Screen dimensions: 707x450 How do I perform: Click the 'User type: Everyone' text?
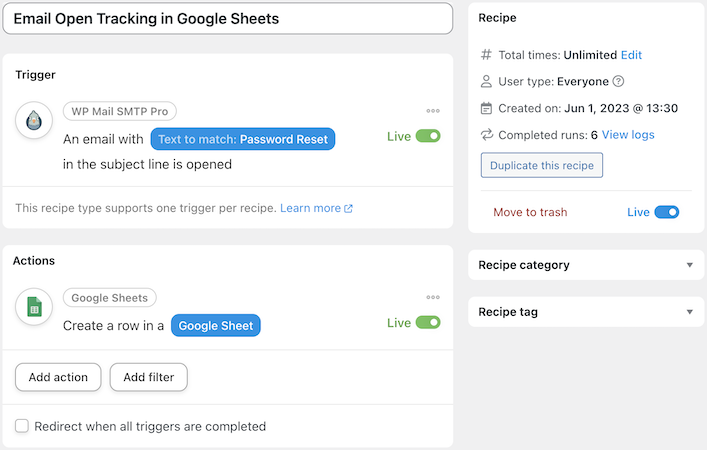(x=553, y=82)
